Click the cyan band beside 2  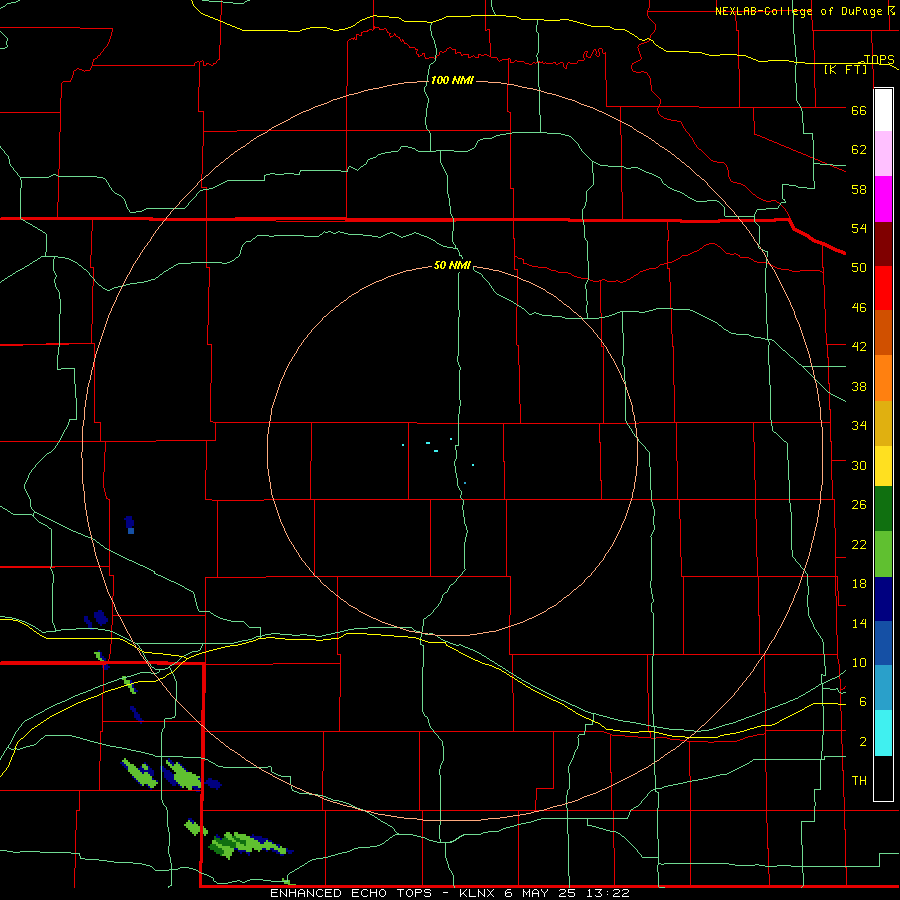pos(883,732)
